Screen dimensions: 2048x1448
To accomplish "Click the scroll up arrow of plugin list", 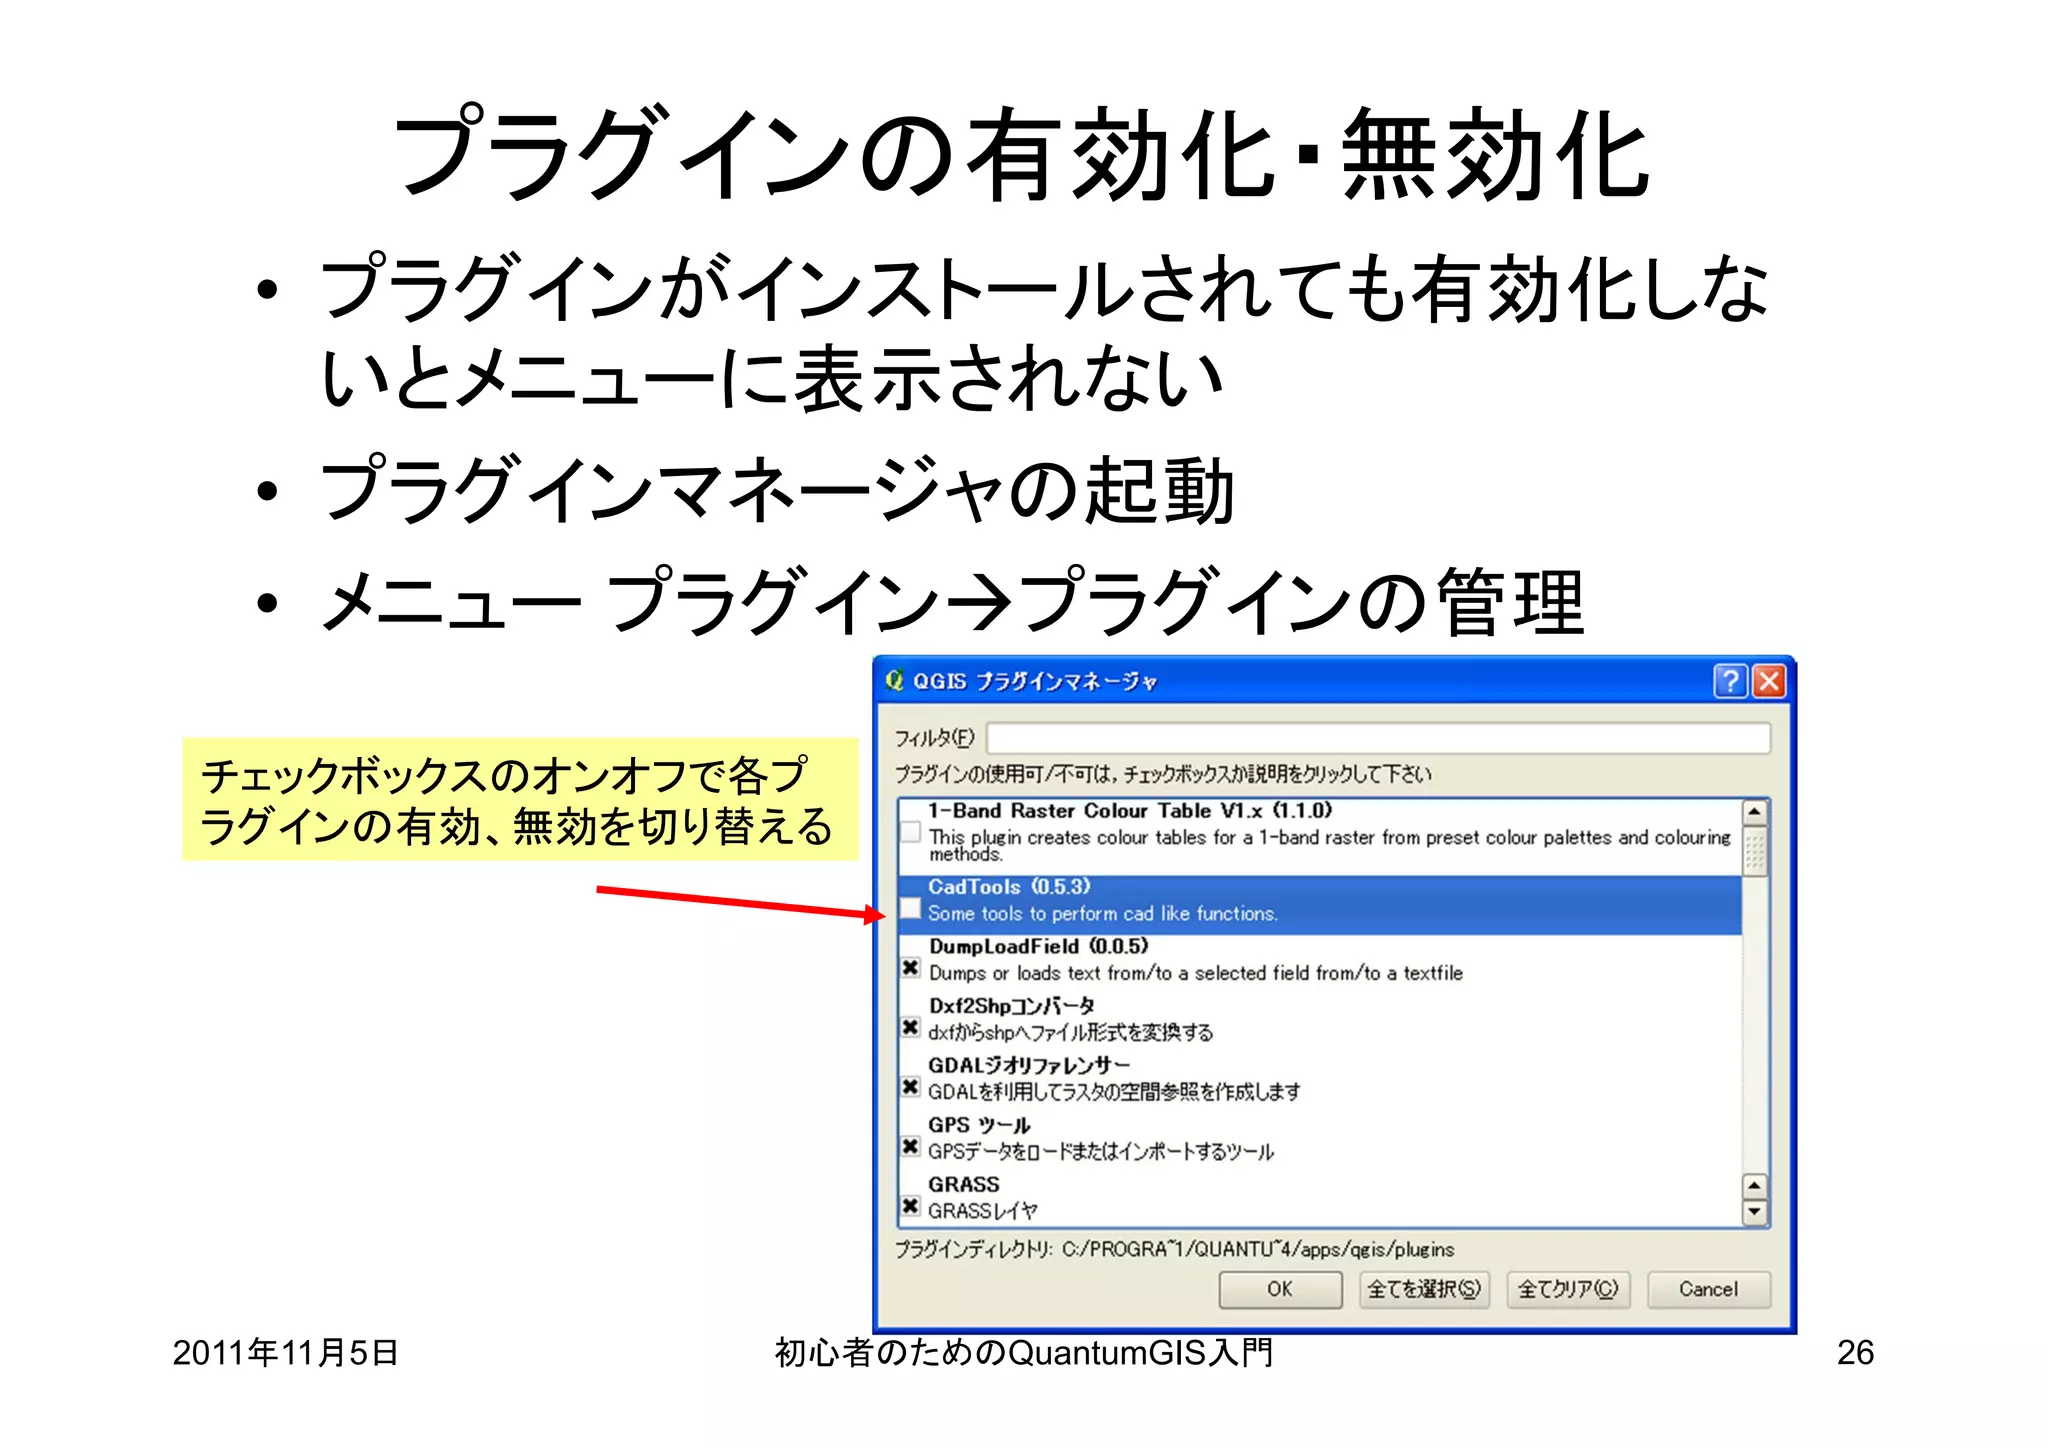I will 1755,812.
